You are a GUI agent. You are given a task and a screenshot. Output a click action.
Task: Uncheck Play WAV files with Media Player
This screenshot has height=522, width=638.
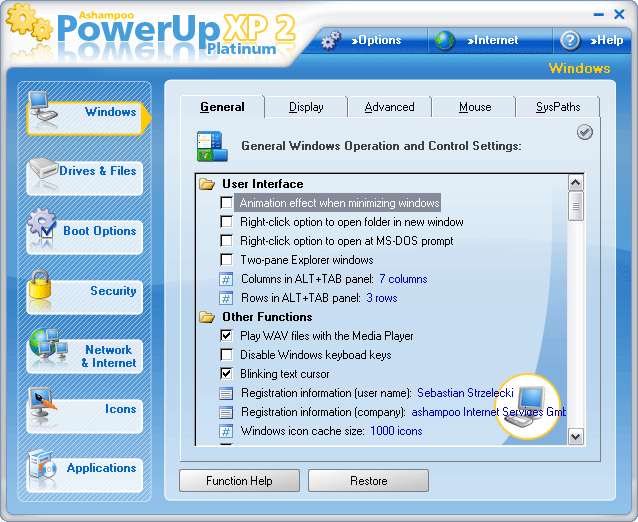(227, 336)
